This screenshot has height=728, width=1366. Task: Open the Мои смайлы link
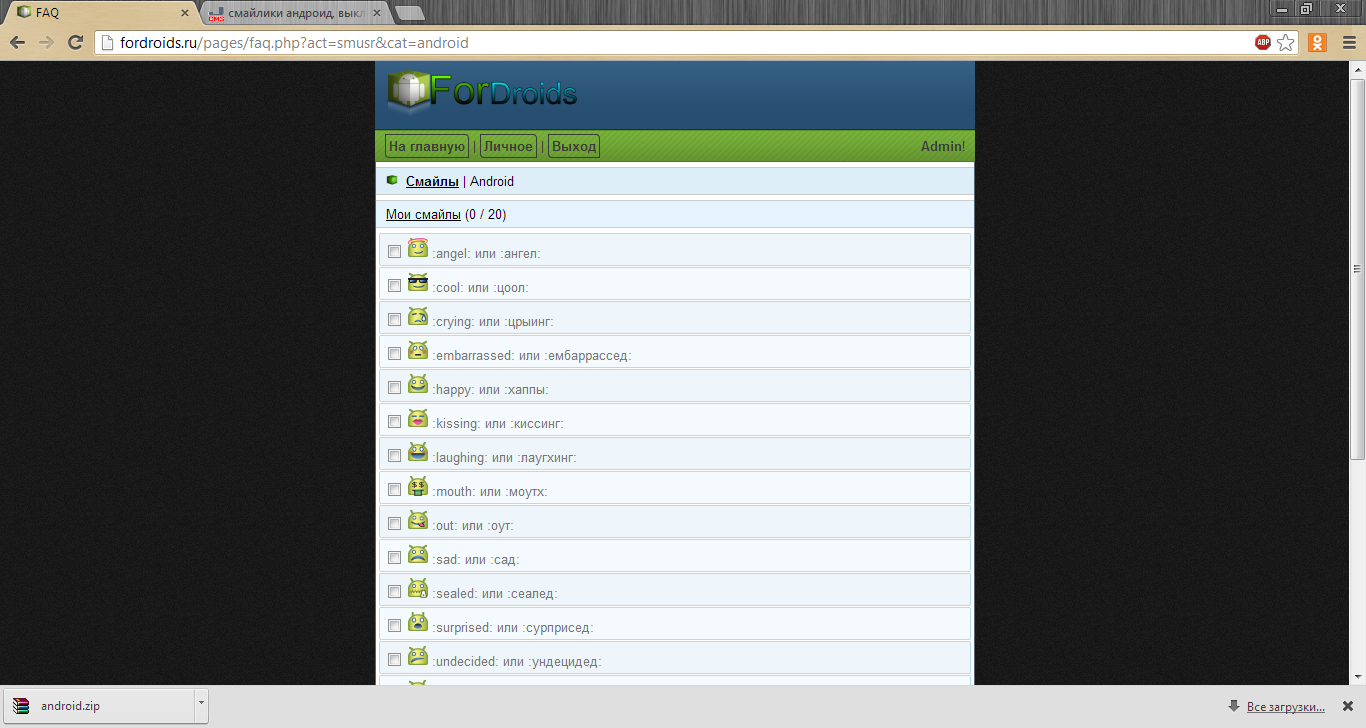[x=423, y=215]
